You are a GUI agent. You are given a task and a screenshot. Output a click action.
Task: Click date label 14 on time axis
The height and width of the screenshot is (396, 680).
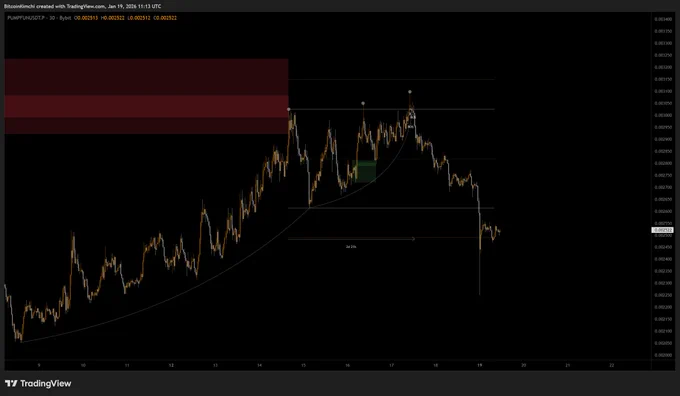[x=259, y=365]
